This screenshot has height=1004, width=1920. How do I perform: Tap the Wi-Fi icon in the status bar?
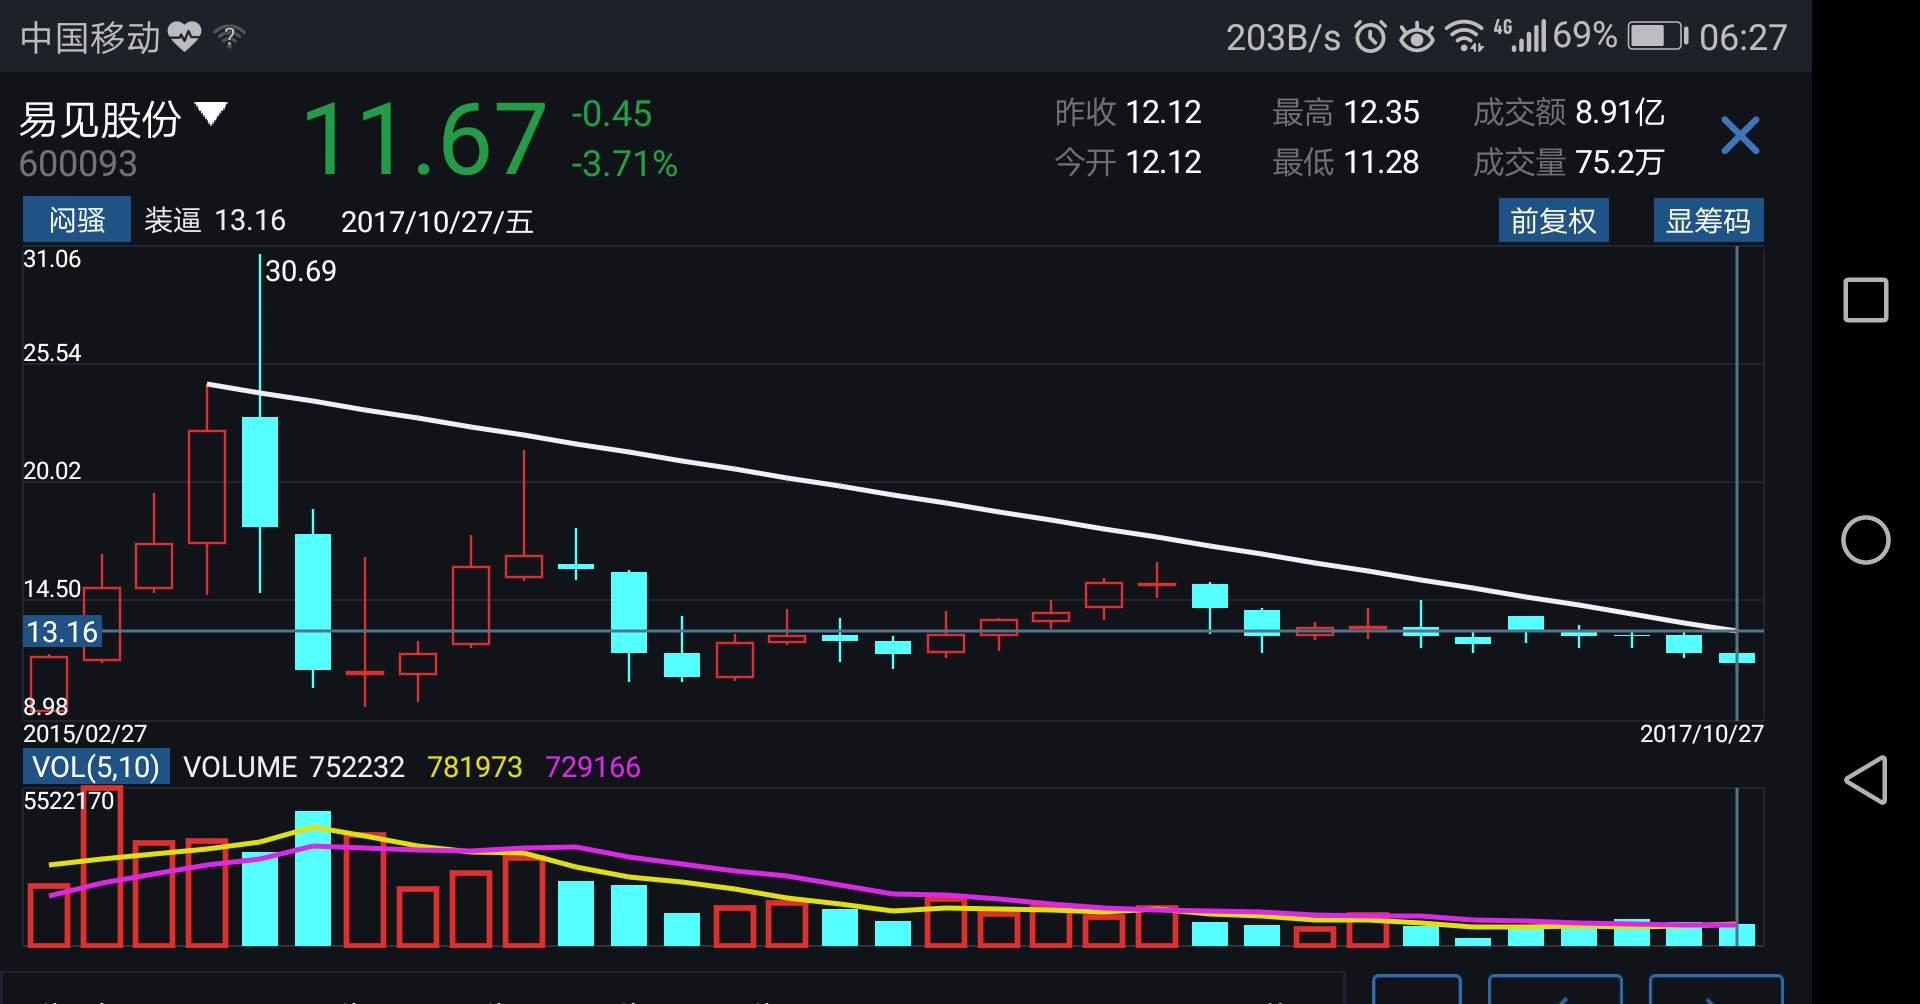point(1465,34)
